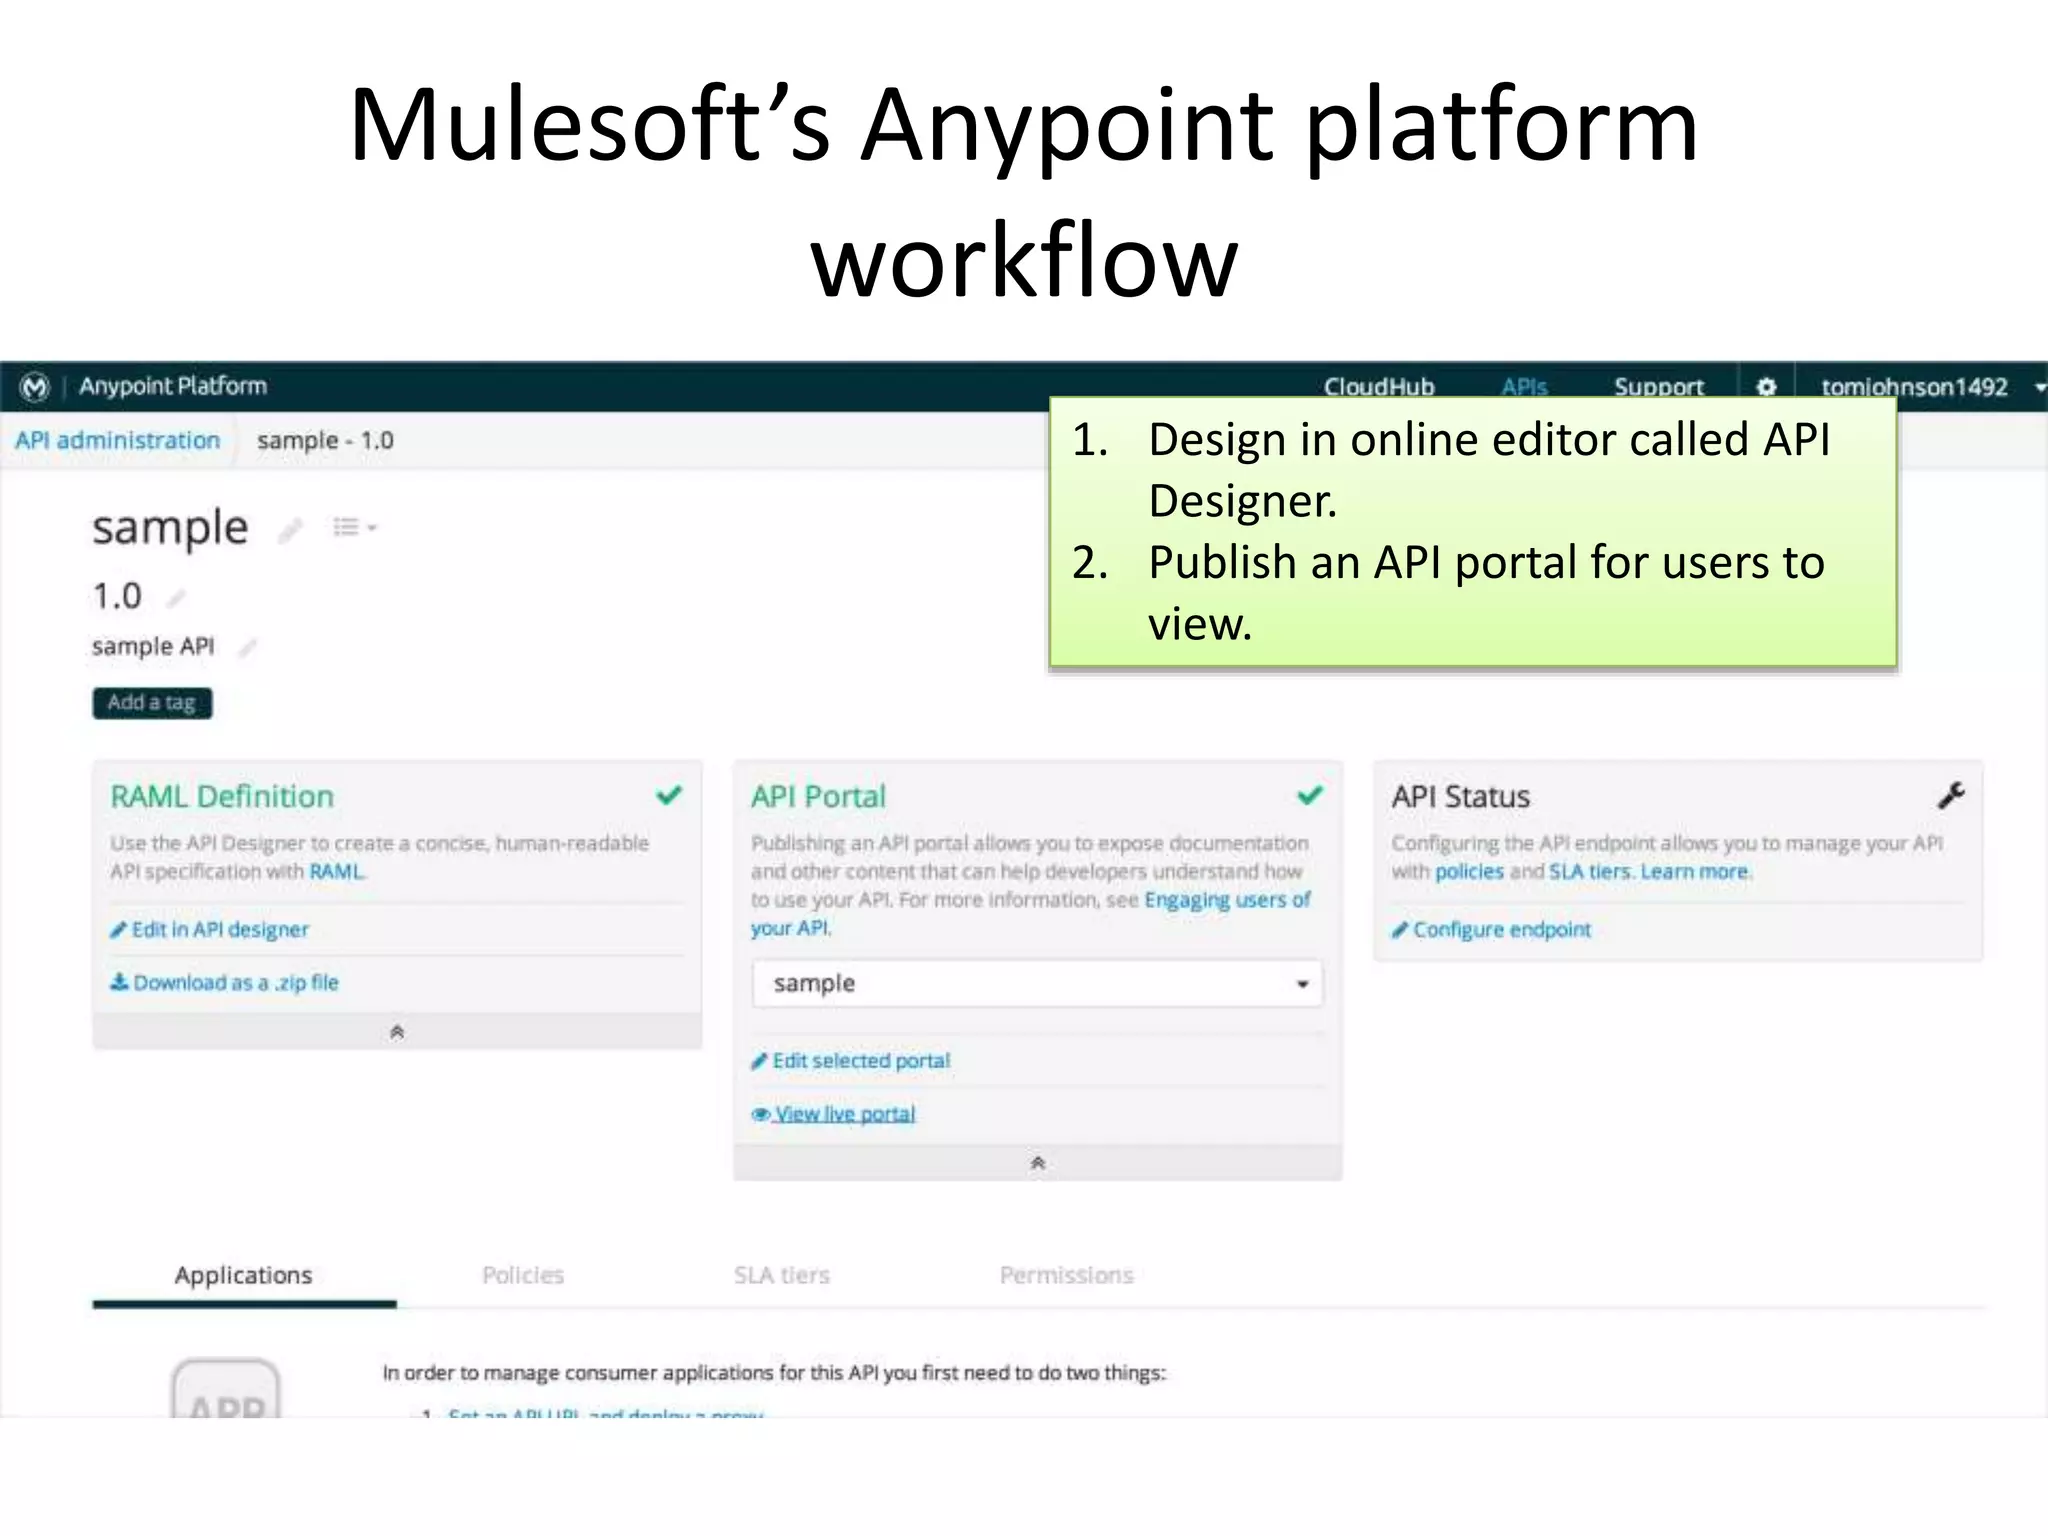
Task: Edit version 1.0 with pencil icon
Action: click(x=176, y=598)
